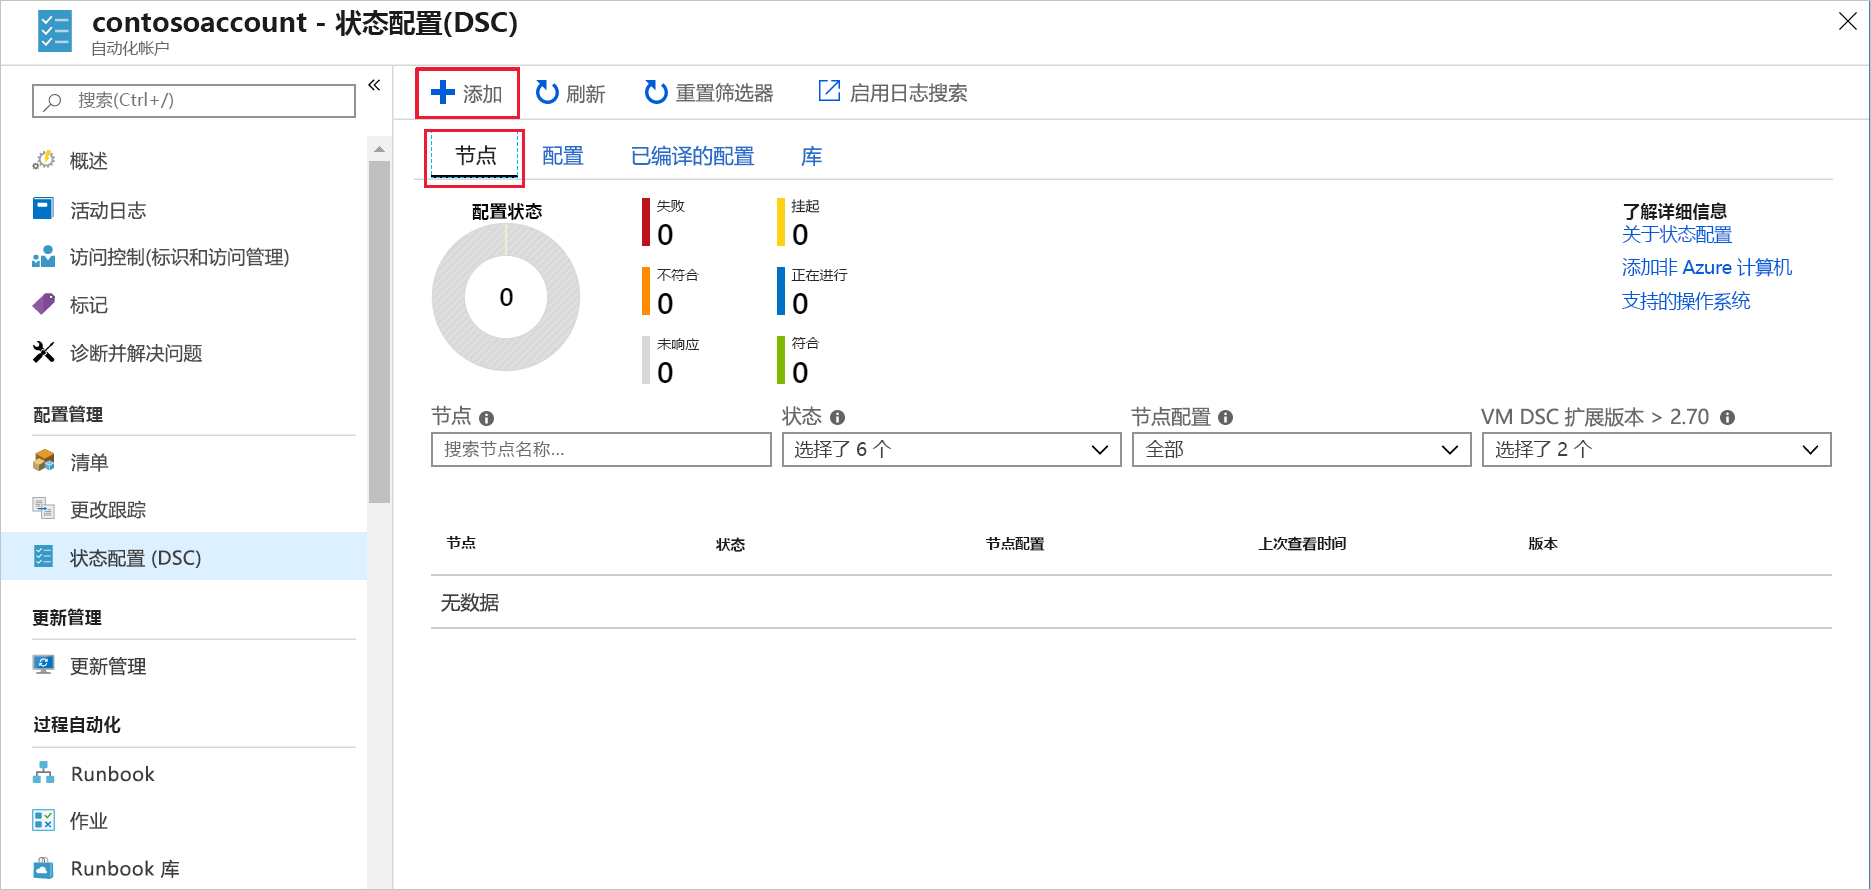
Task: Click the info icon next to 节点 filter
Action: [x=487, y=418]
